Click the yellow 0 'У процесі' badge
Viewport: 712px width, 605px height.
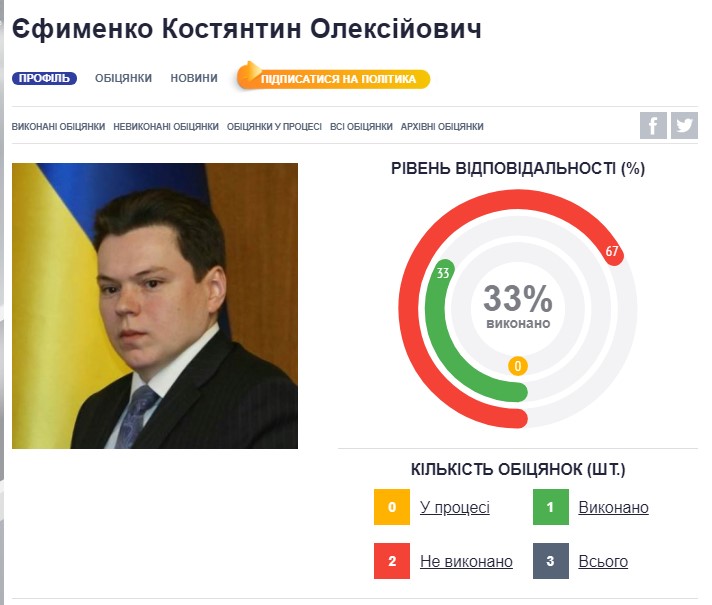click(x=392, y=507)
